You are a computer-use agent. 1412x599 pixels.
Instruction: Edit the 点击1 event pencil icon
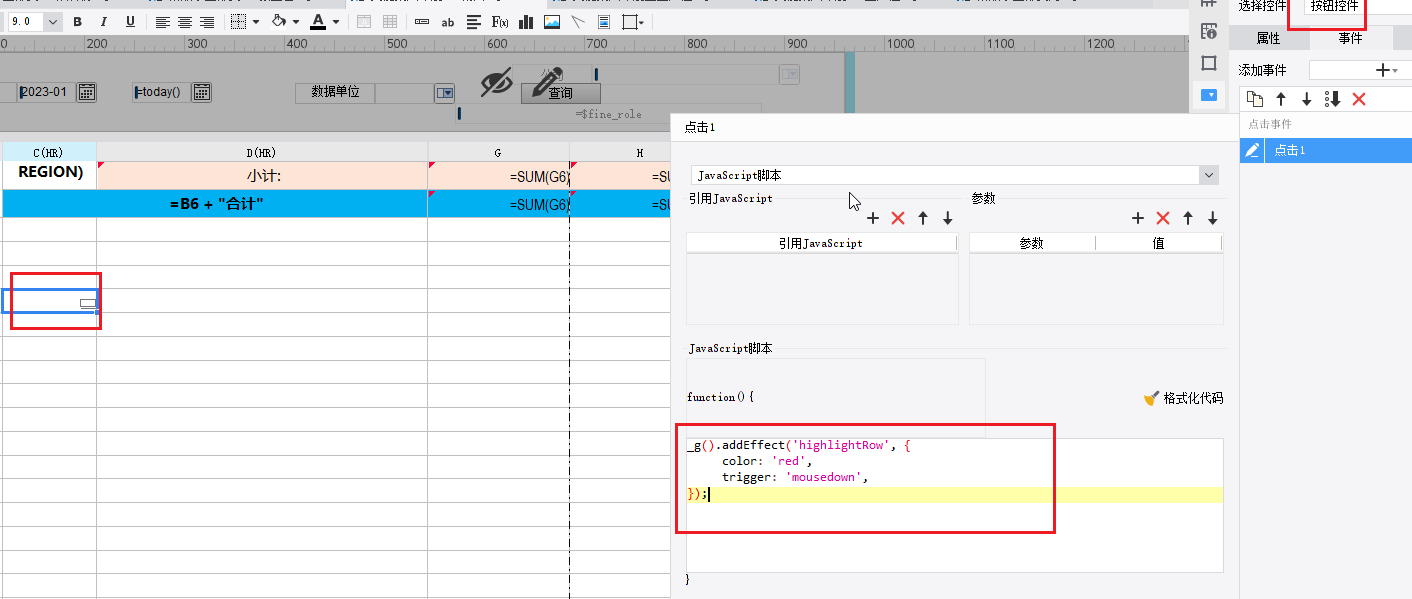[x=1252, y=150]
